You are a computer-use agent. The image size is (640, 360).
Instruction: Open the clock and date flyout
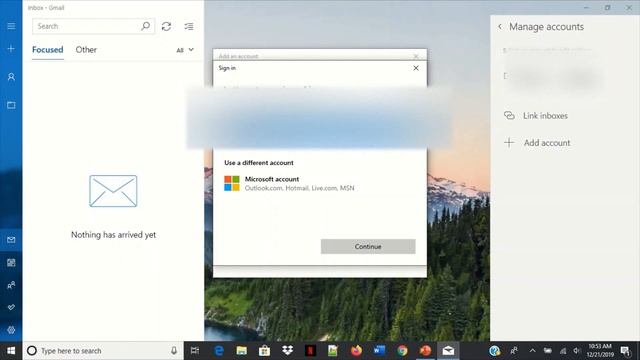tap(600, 351)
